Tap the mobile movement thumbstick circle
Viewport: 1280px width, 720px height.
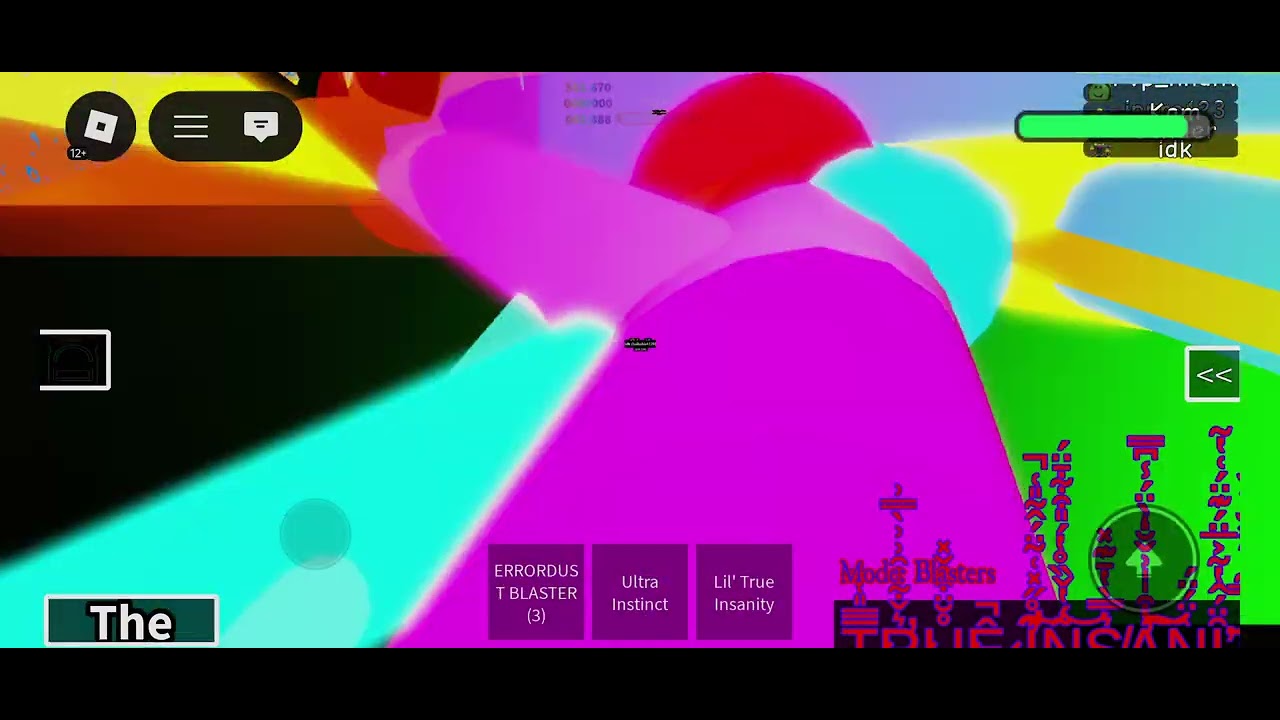315,534
